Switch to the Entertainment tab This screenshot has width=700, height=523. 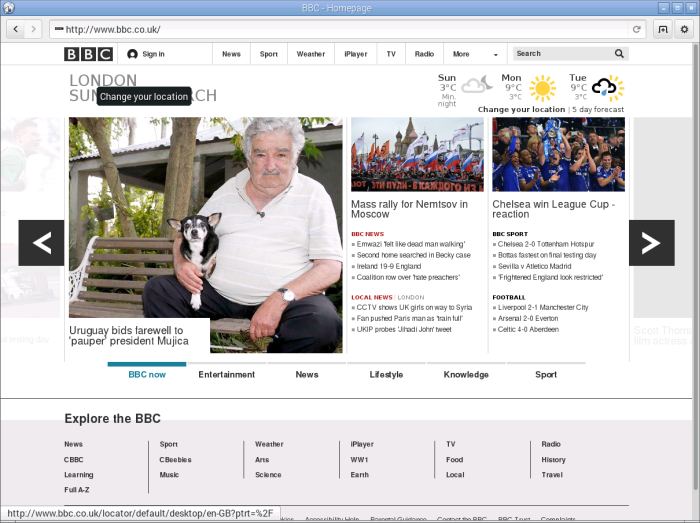227,374
